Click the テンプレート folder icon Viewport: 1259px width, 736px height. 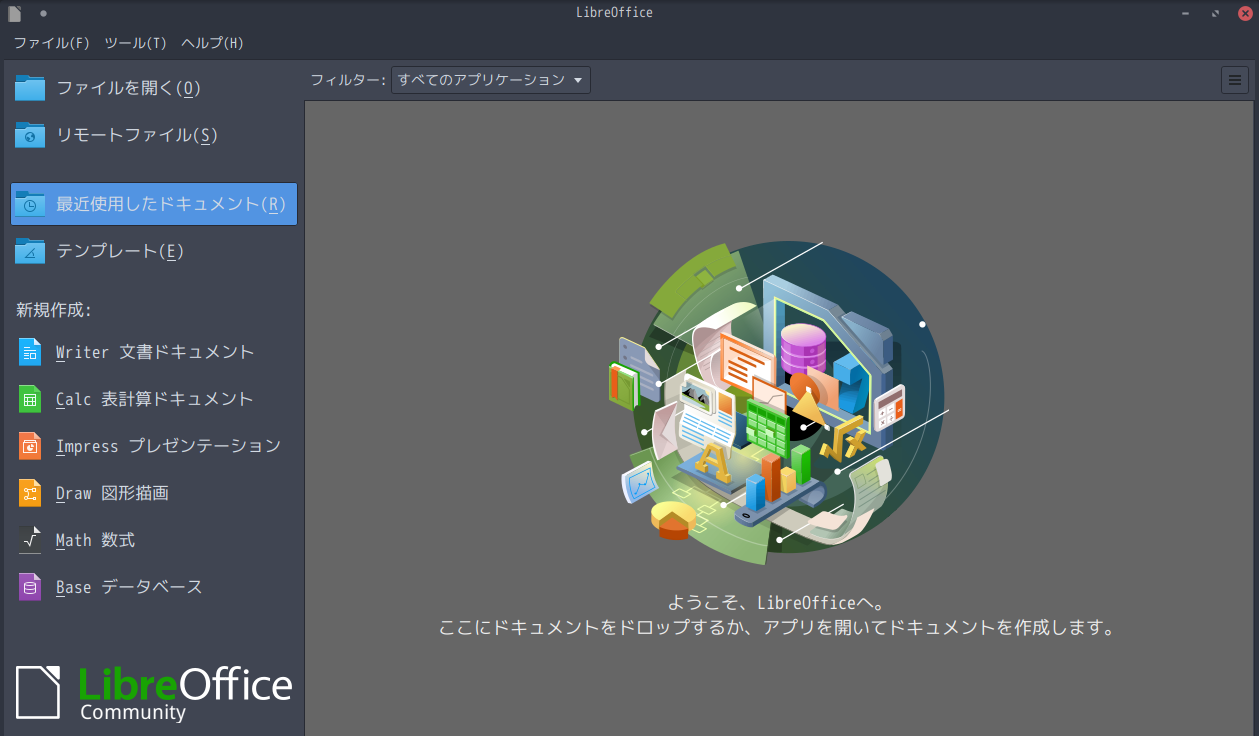click(x=30, y=251)
